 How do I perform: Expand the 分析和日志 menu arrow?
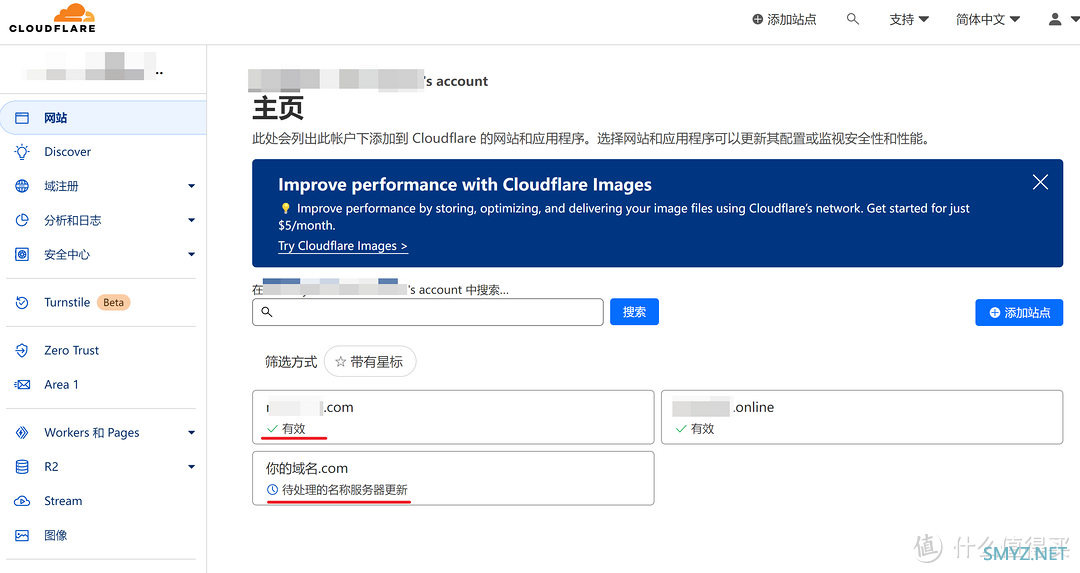[191, 220]
